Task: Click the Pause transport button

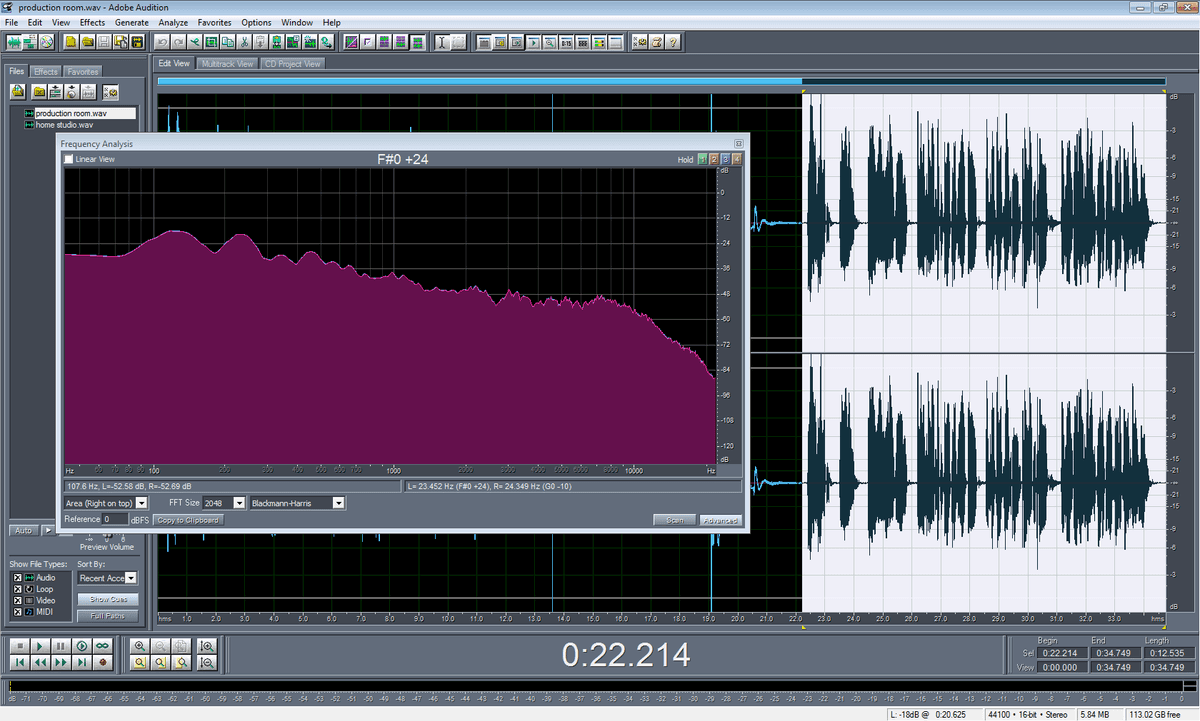Action: coord(61,646)
